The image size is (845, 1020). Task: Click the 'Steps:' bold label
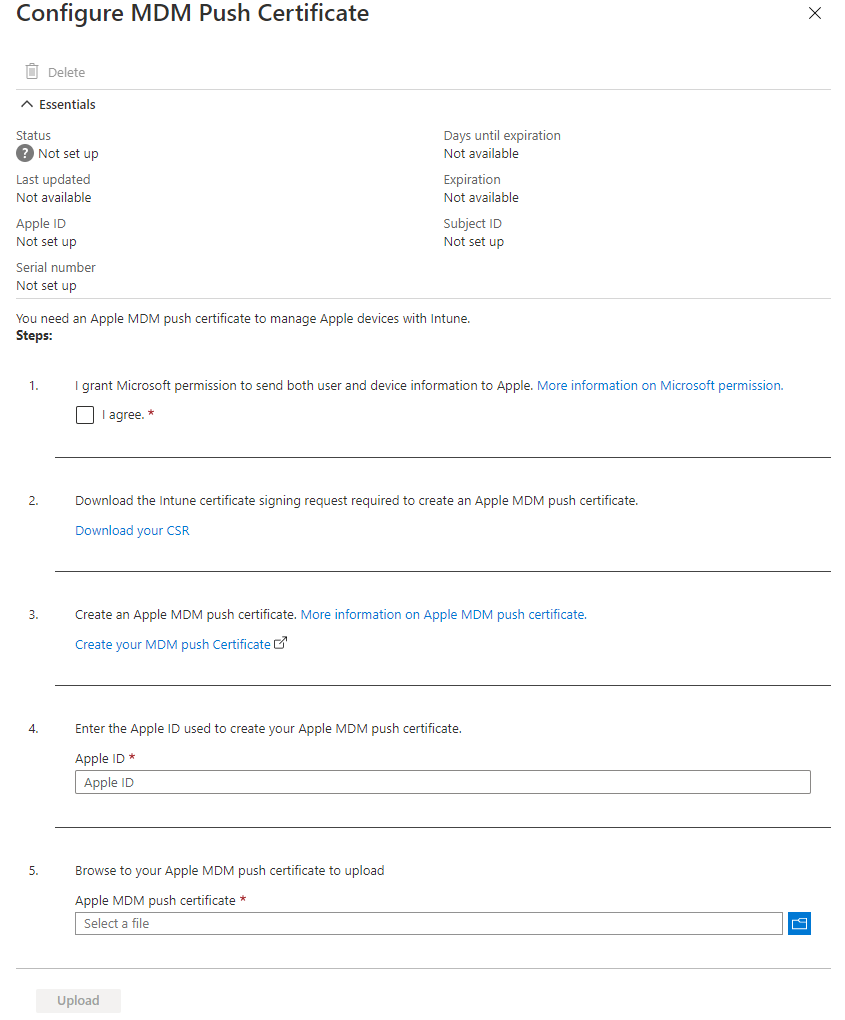tap(34, 336)
